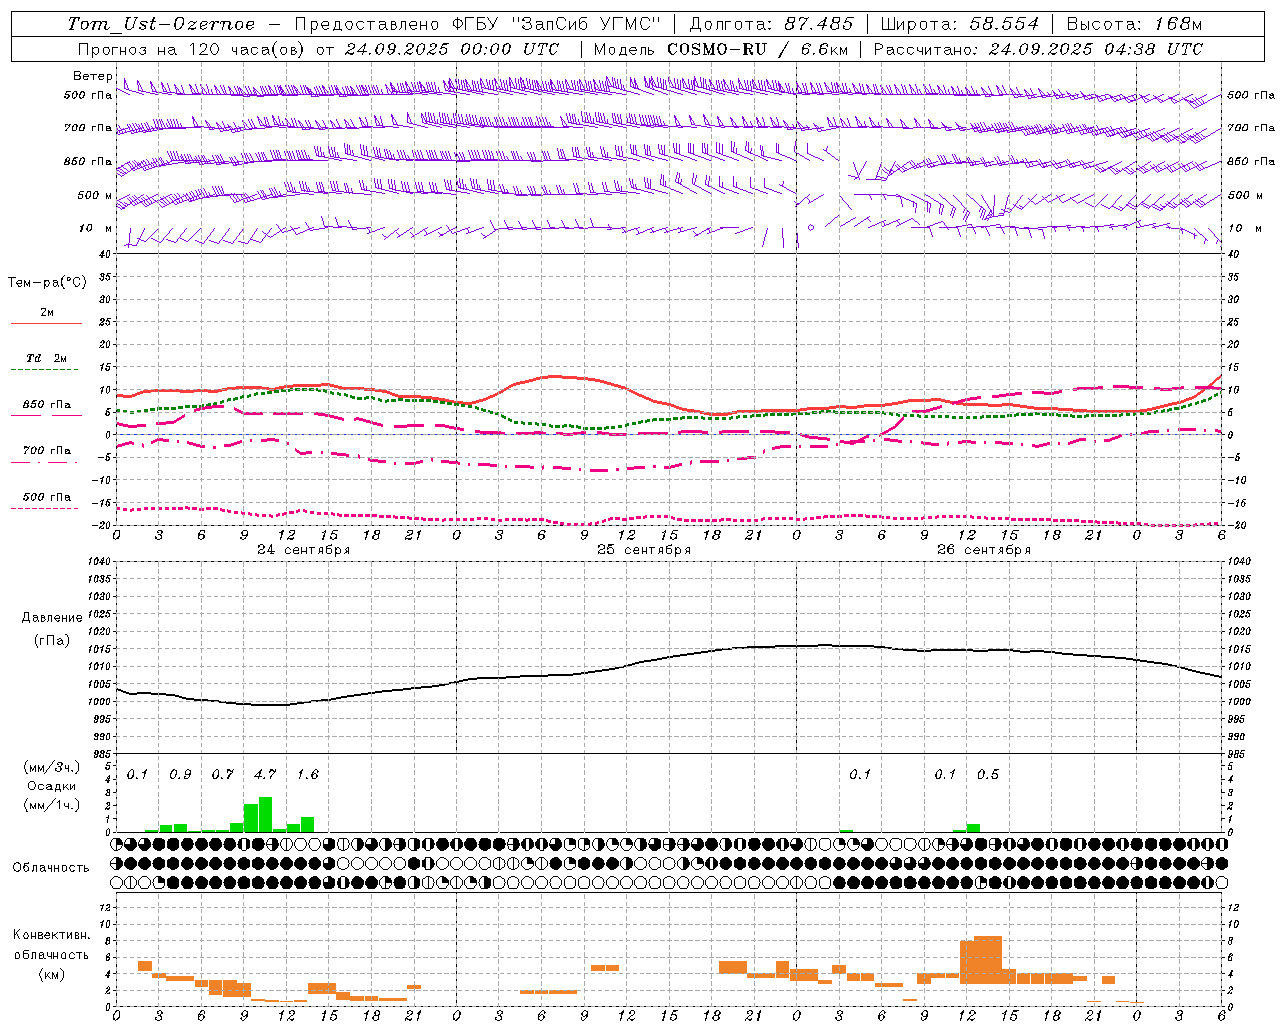Click the '1.6' precipitation amount value

(308, 774)
